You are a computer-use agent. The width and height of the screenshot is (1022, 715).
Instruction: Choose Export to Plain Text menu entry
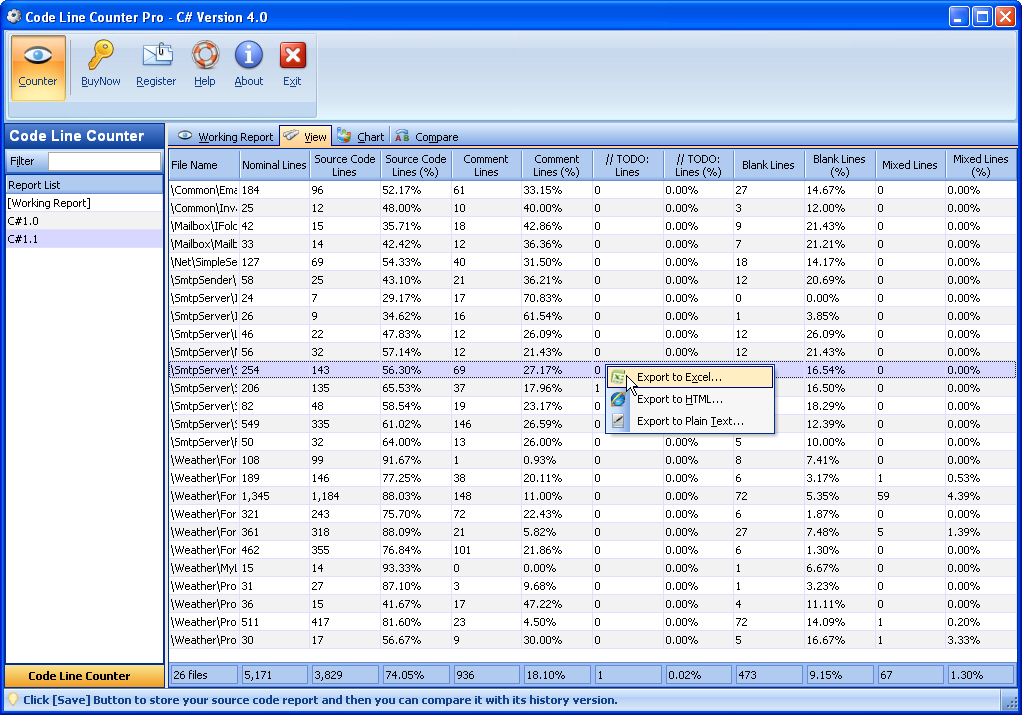[690, 421]
